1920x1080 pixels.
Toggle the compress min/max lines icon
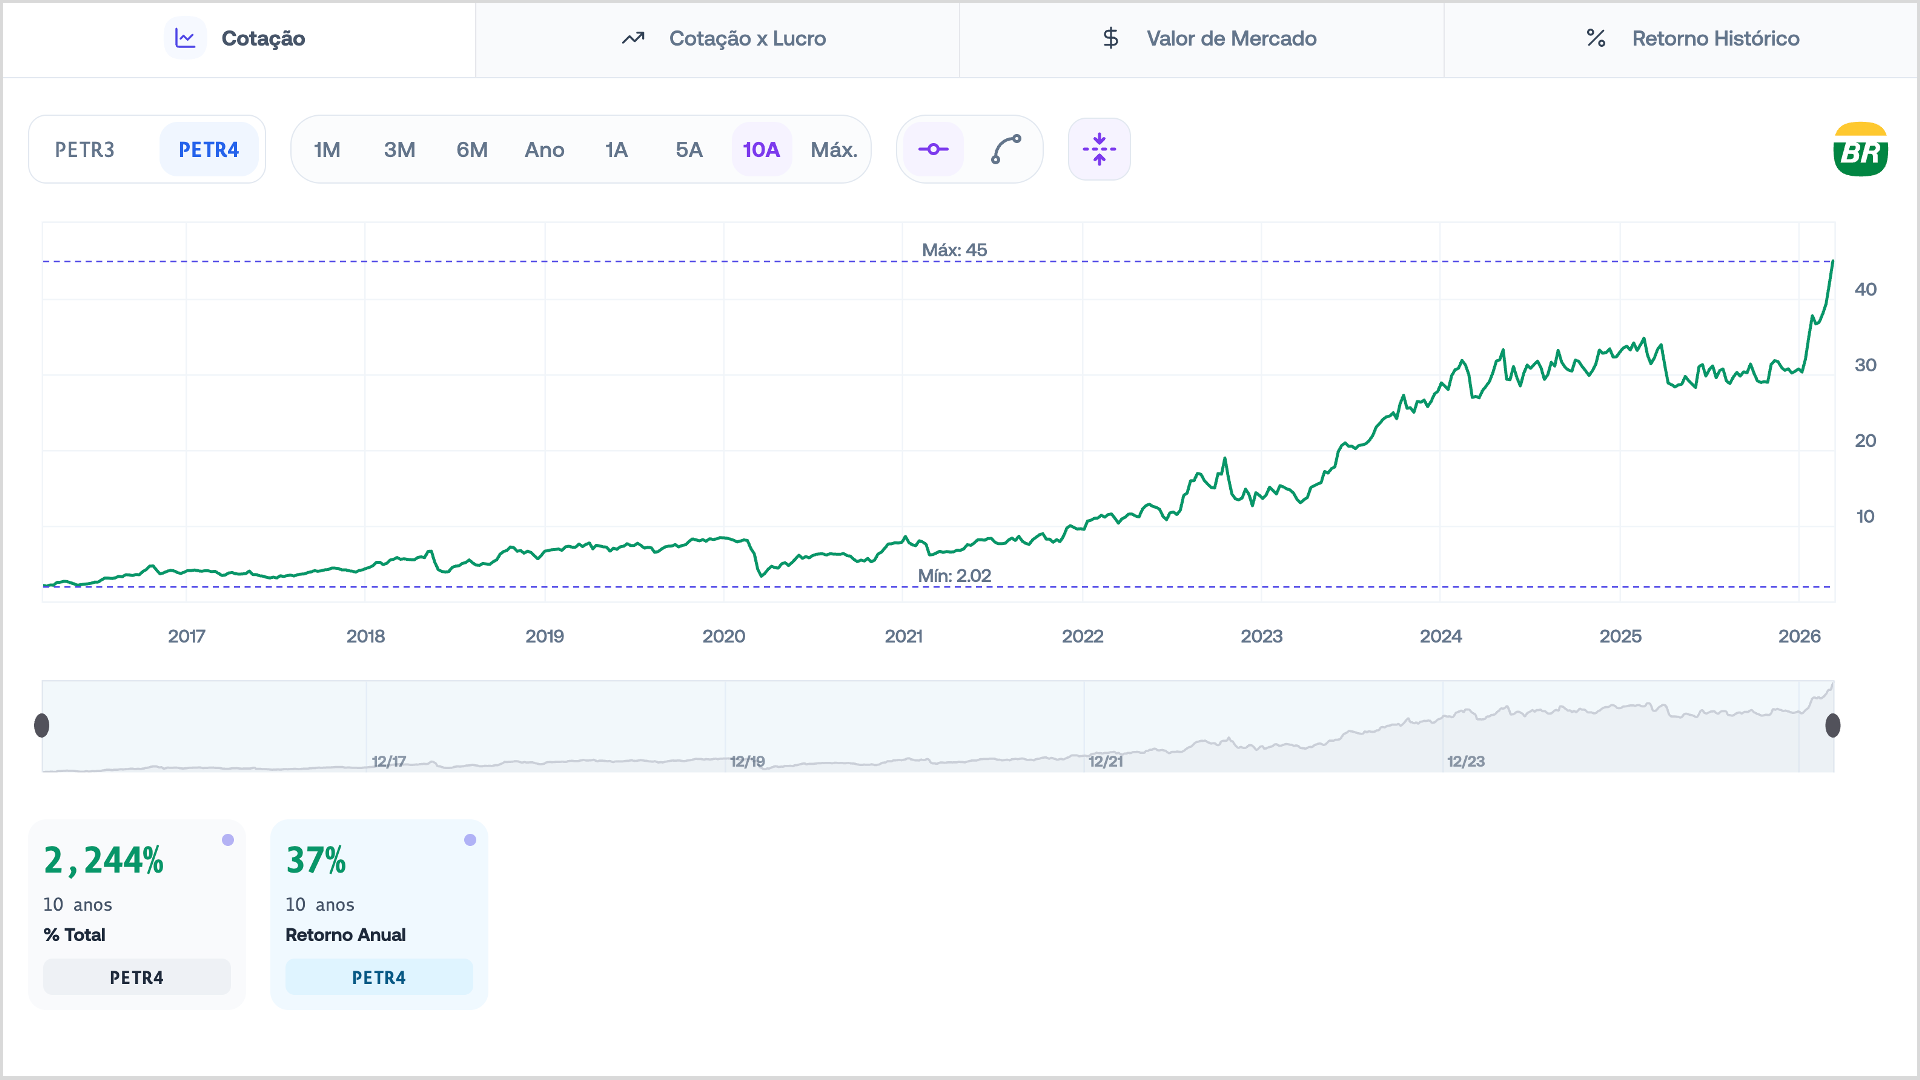(x=1099, y=149)
